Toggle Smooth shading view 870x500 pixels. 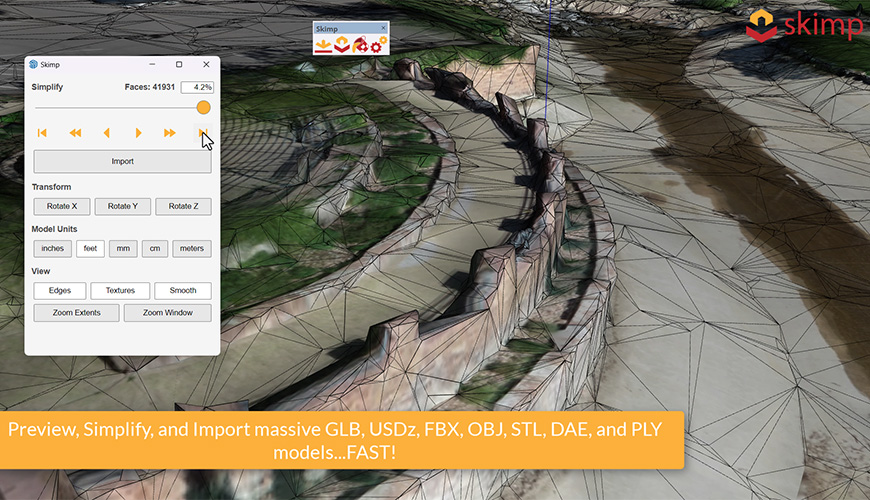[182, 291]
